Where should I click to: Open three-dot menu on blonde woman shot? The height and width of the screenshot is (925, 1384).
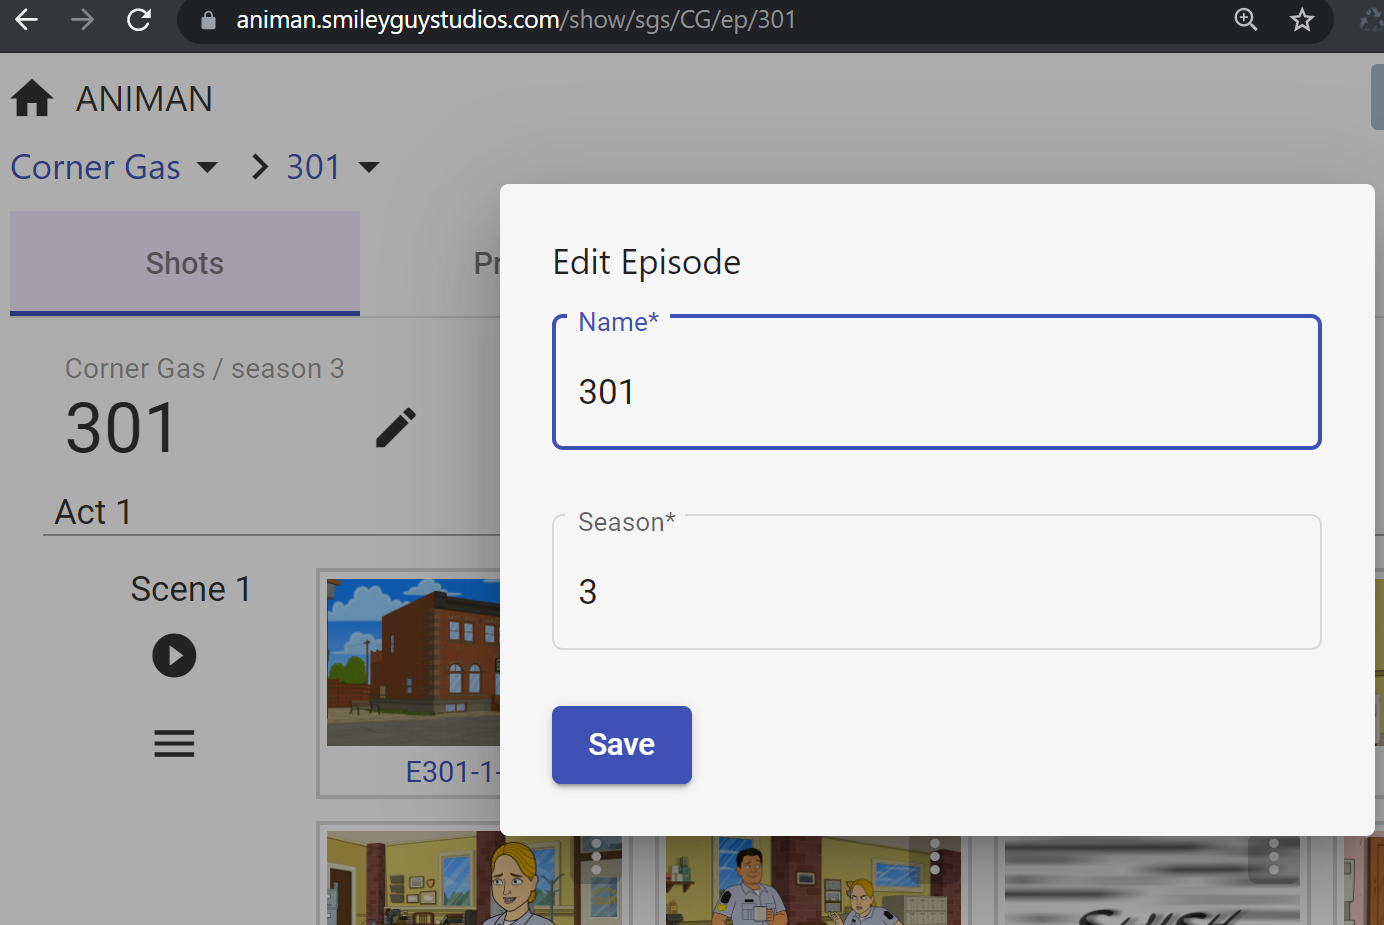coord(596,857)
